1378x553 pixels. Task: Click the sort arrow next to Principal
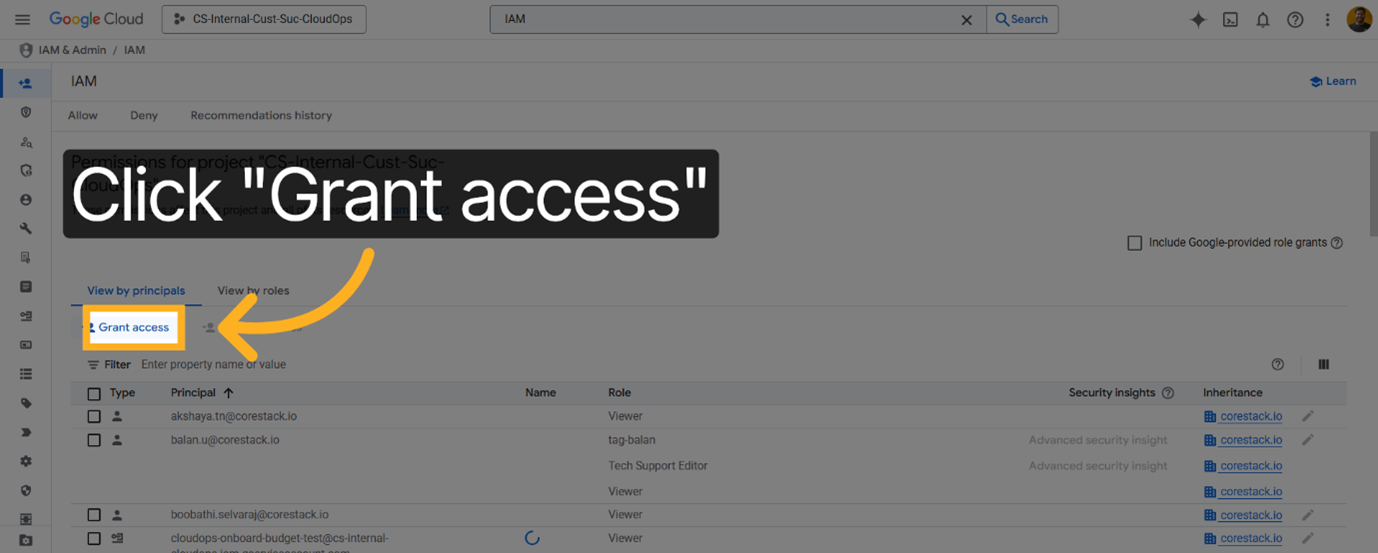click(x=228, y=393)
